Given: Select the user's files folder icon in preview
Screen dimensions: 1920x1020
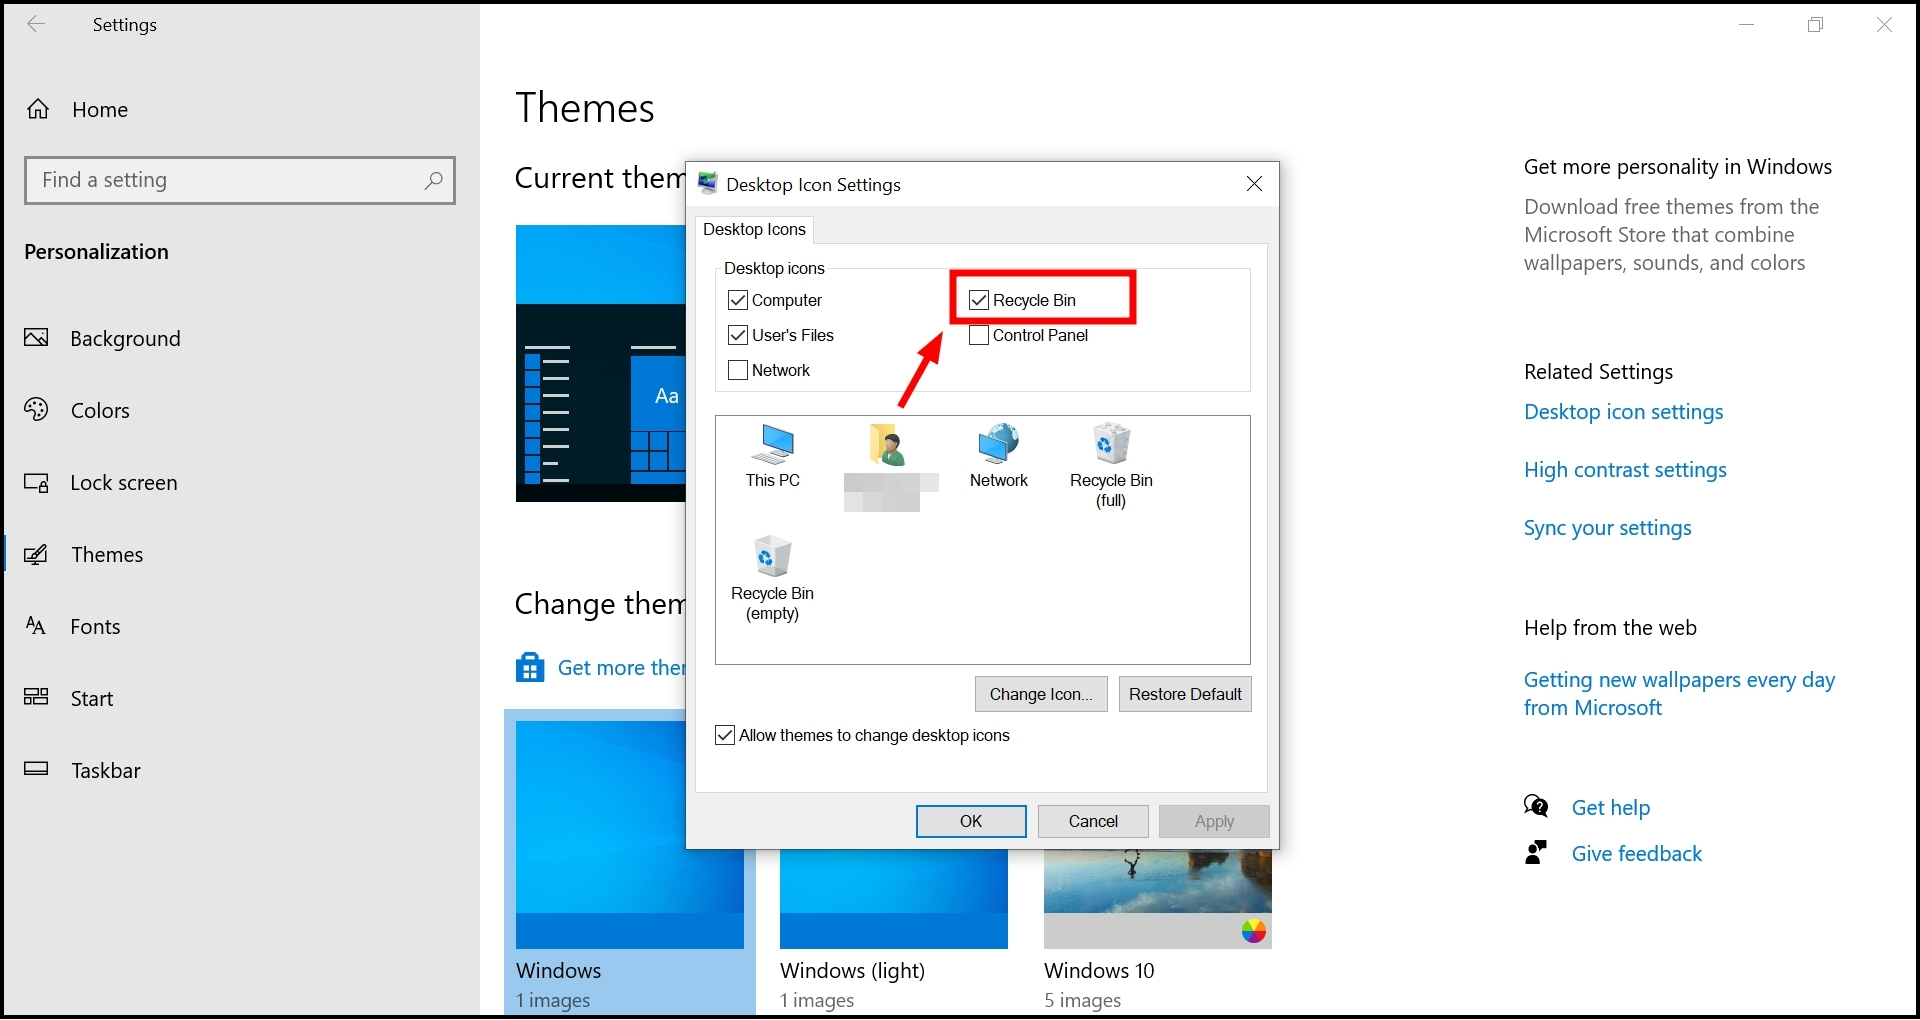Looking at the screenshot, I should pyautogui.click(x=887, y=445).
